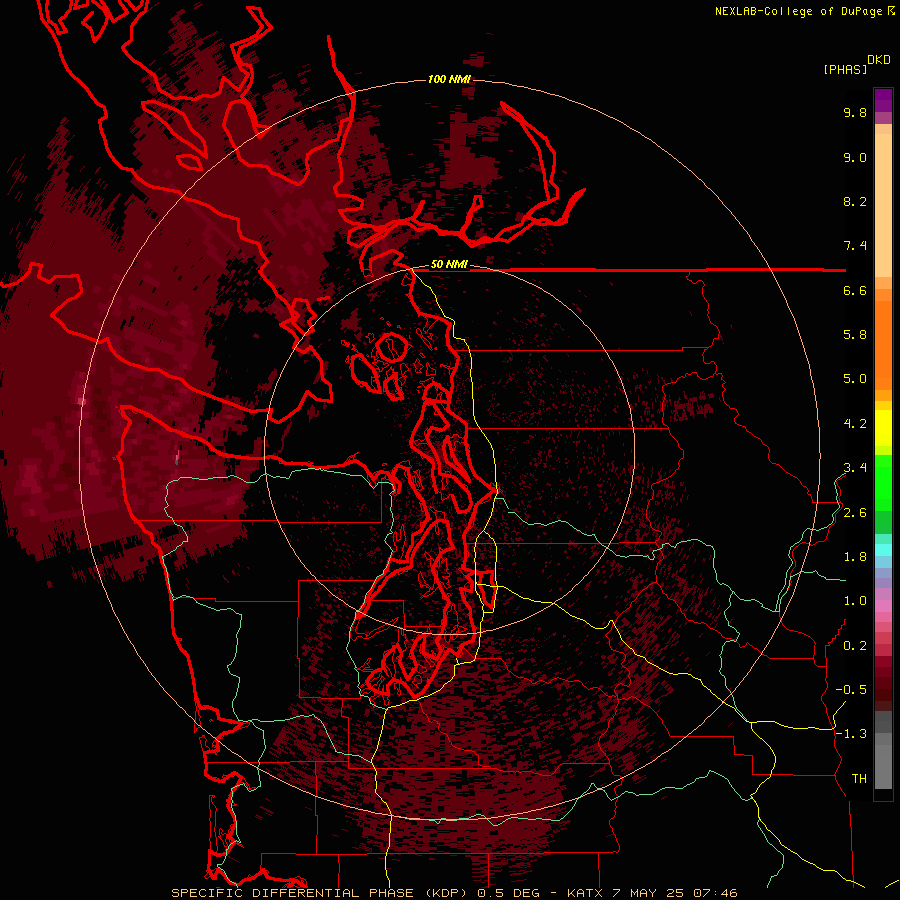Image resolution: width=900 pixels, height=900 pixels.
Task: Click the 1.0 scale value
Action: [x=855, y=601]
